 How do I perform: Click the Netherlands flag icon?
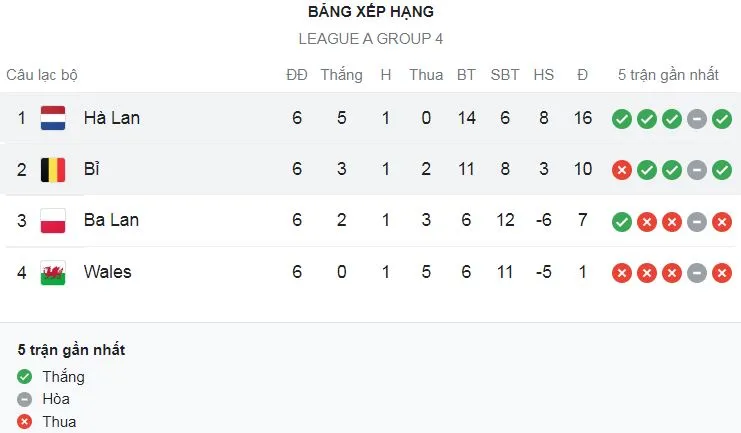click(x=53, y=118)
